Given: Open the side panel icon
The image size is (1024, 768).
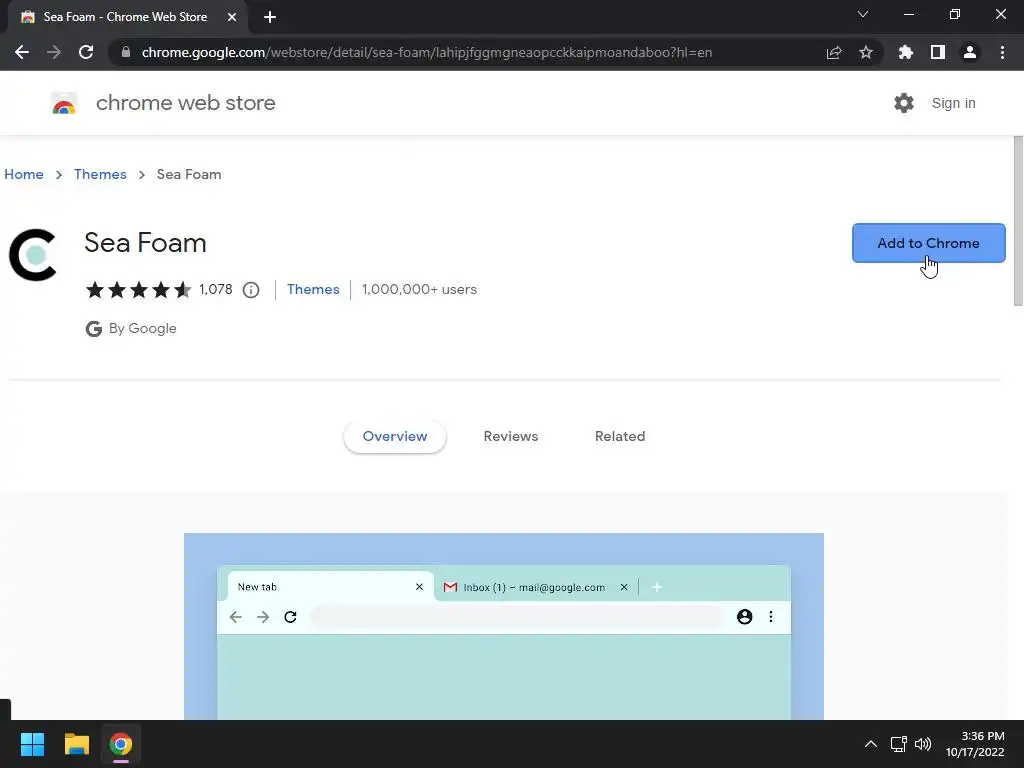Looking at the screenshot, I should click(x=938, y=52).
